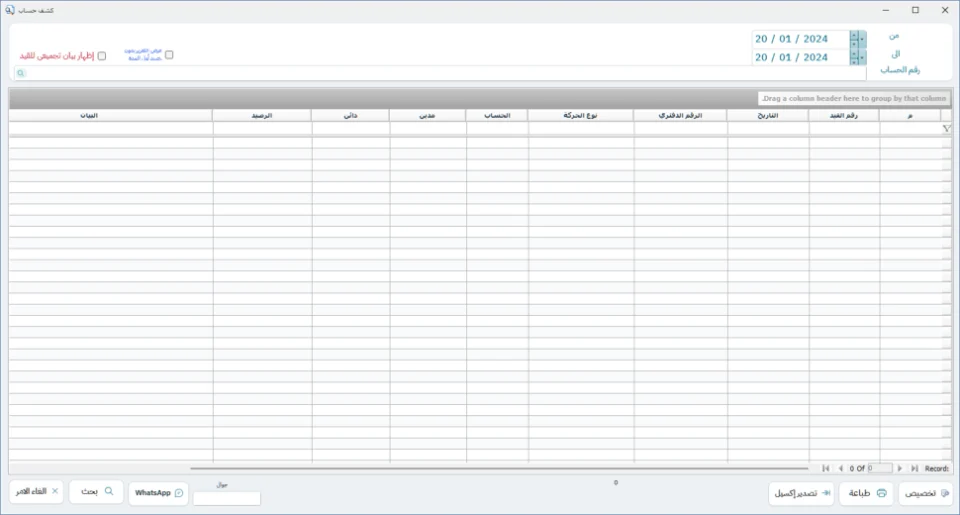This screenshot has height=515, width=960.
Task: Sort by the 'دائن' column header
Action: tap(350, 115)
